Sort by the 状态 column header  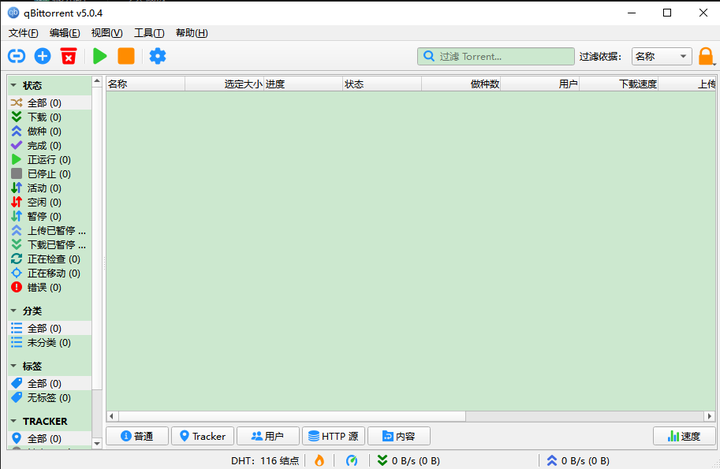382,84
